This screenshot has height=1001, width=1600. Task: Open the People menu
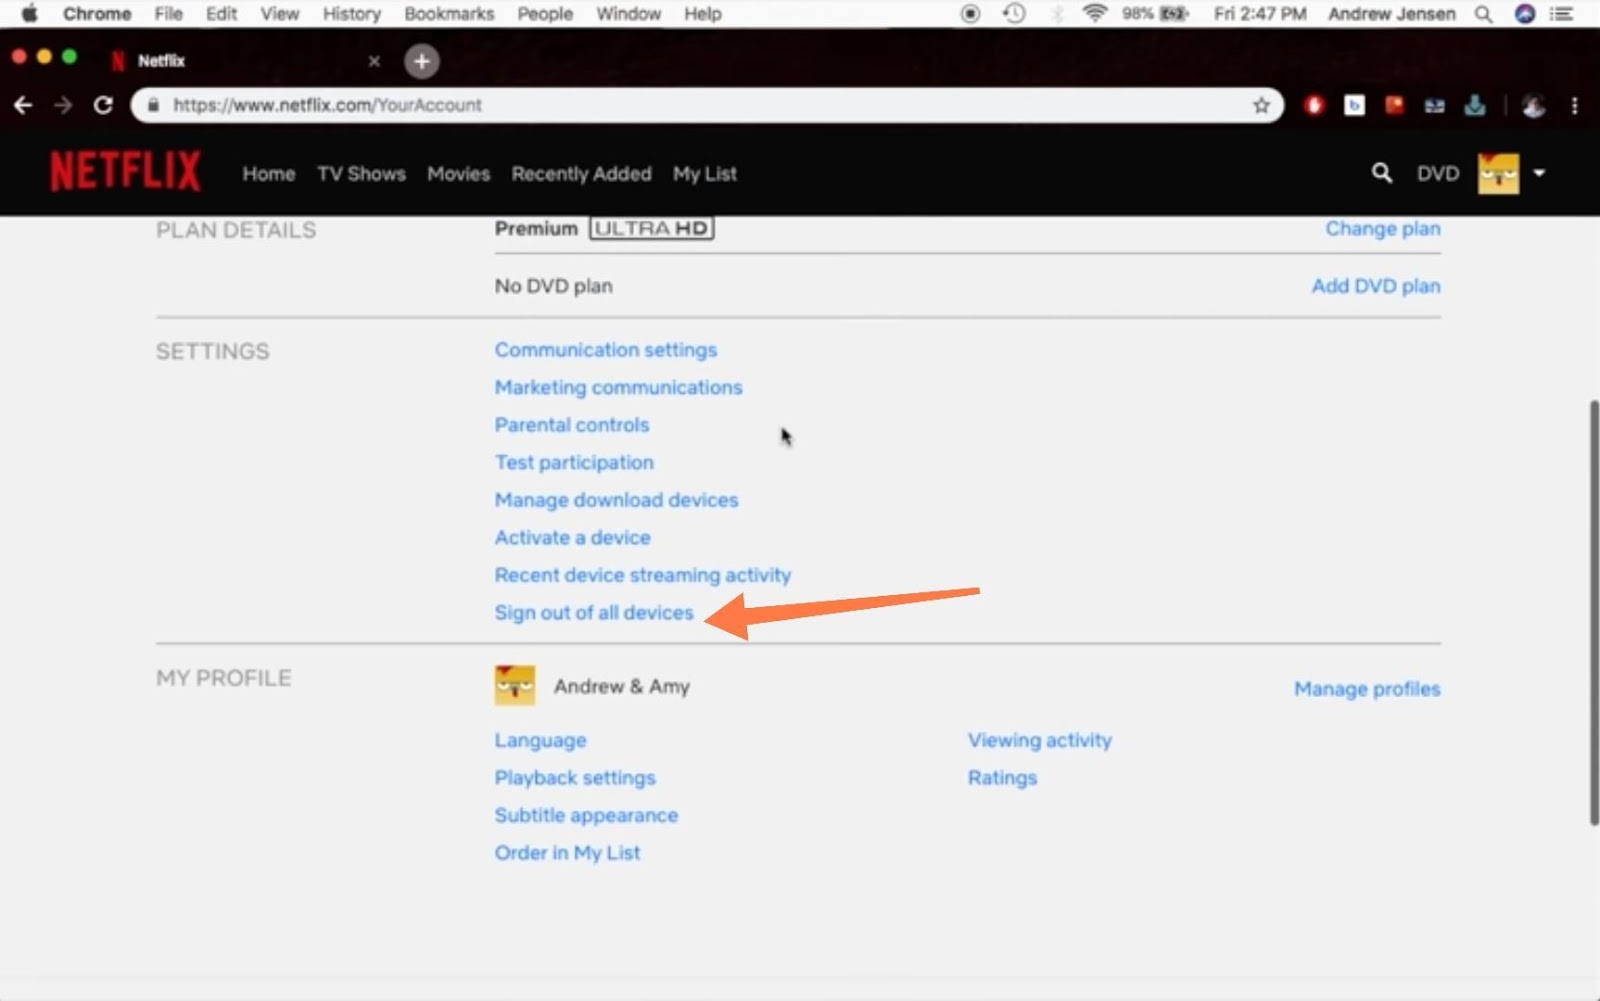point(545,14)
